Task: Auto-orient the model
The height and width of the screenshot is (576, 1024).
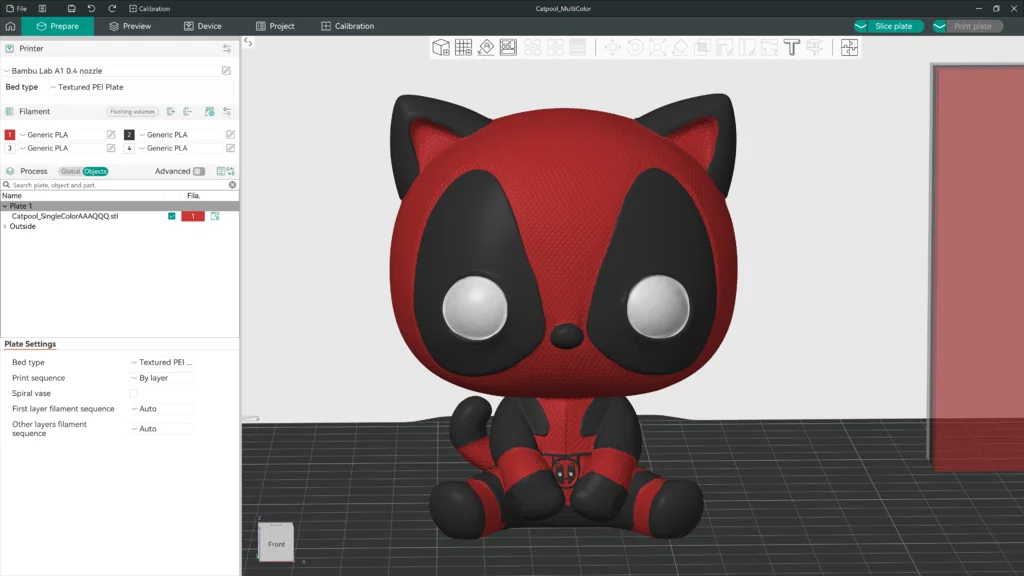Action: 485,47
